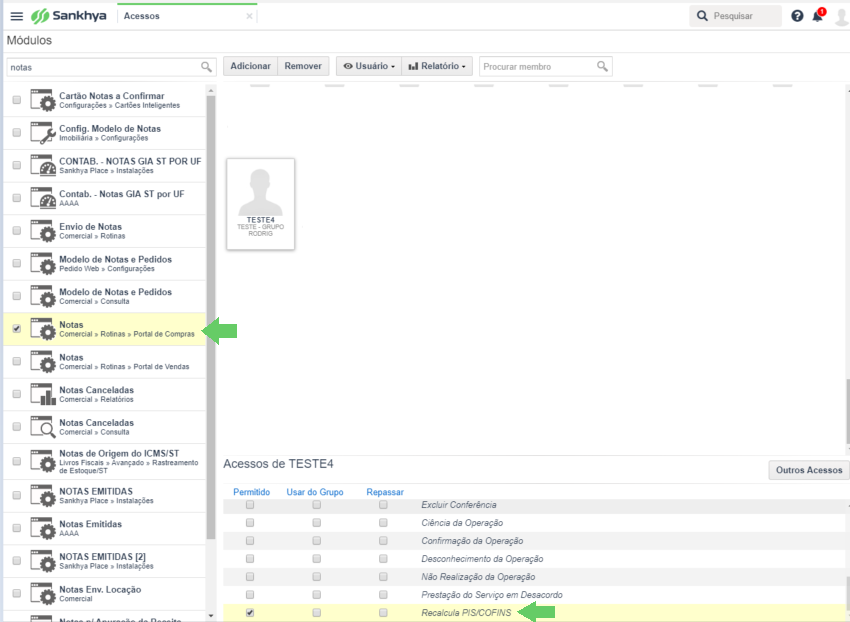The width and height of the screenshot is (850, 622).
Task: Expand the Relatório dropdown
Action: coord(437,66)
